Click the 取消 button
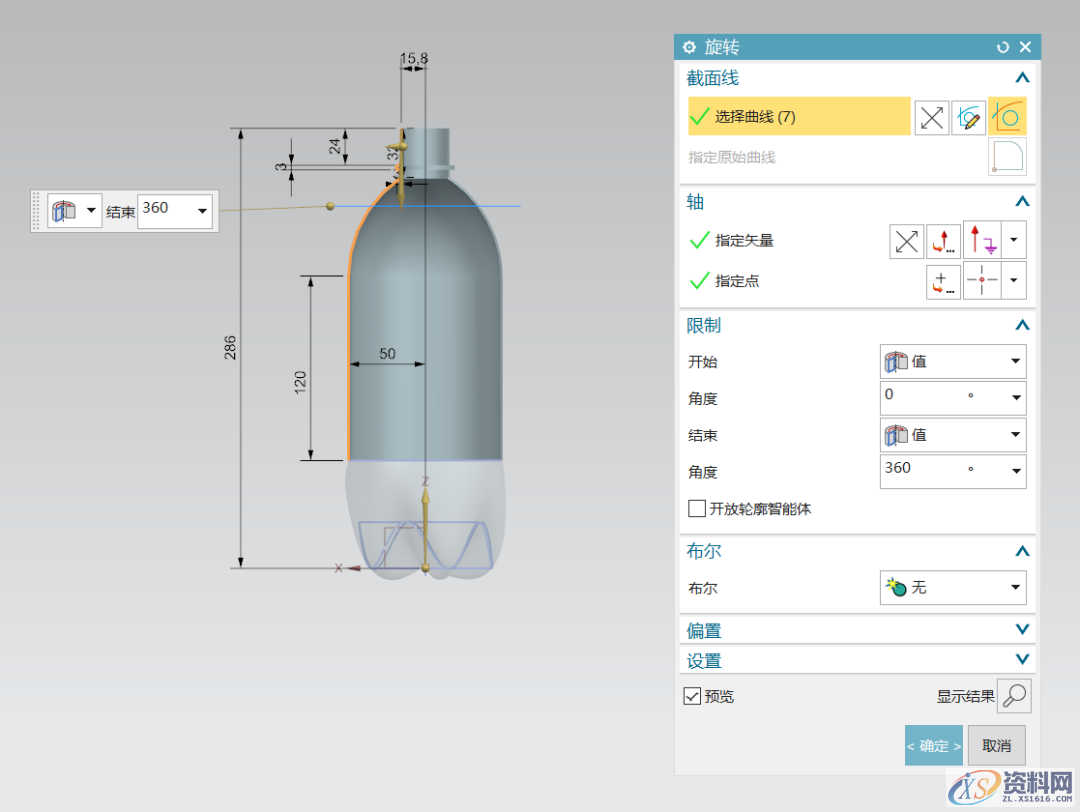Screen dimensions: 1080x812 click(996, 745)
